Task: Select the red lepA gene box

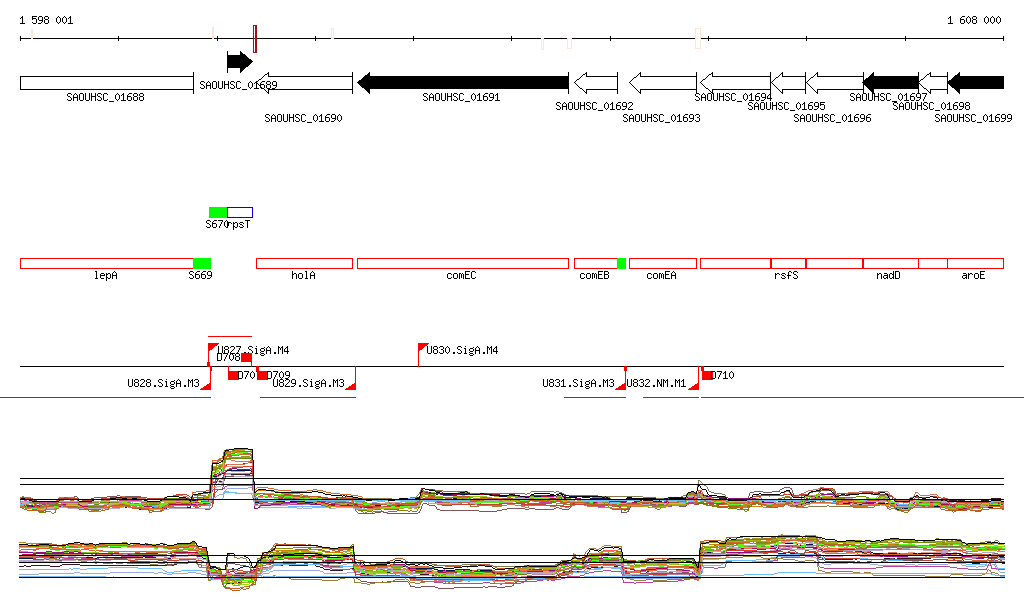Action: tap(106, 264)
